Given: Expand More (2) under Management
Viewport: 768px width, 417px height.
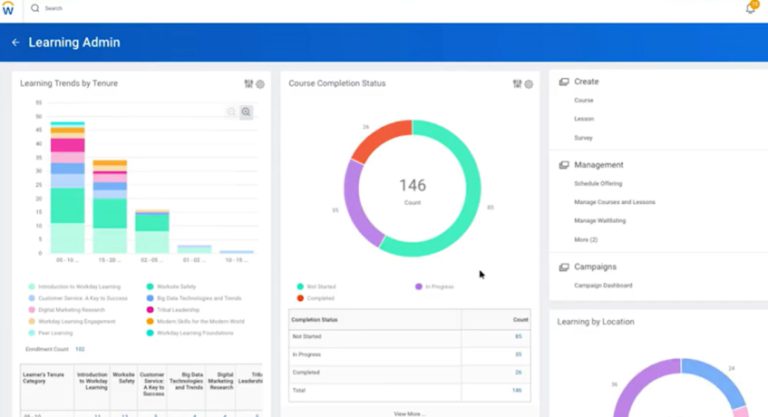Looking at the screenshot, I should 585,240.
